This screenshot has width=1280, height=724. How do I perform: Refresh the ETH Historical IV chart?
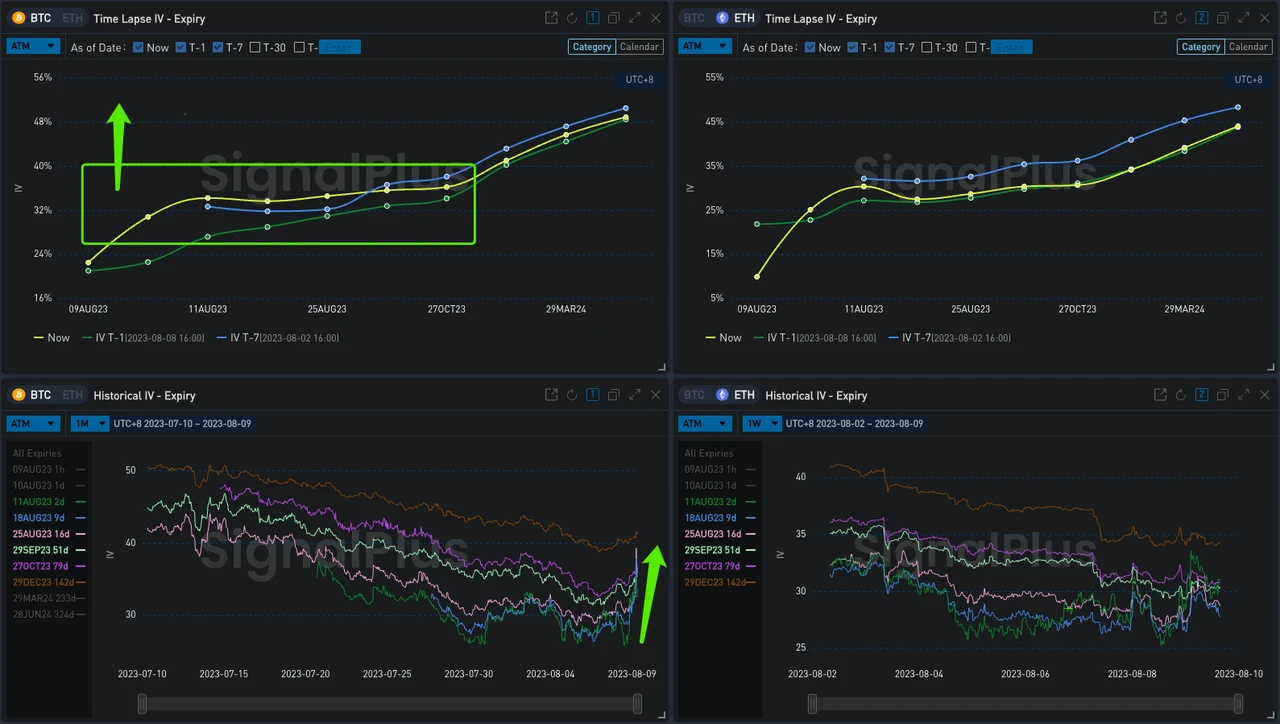click(x=1181, y=395)
